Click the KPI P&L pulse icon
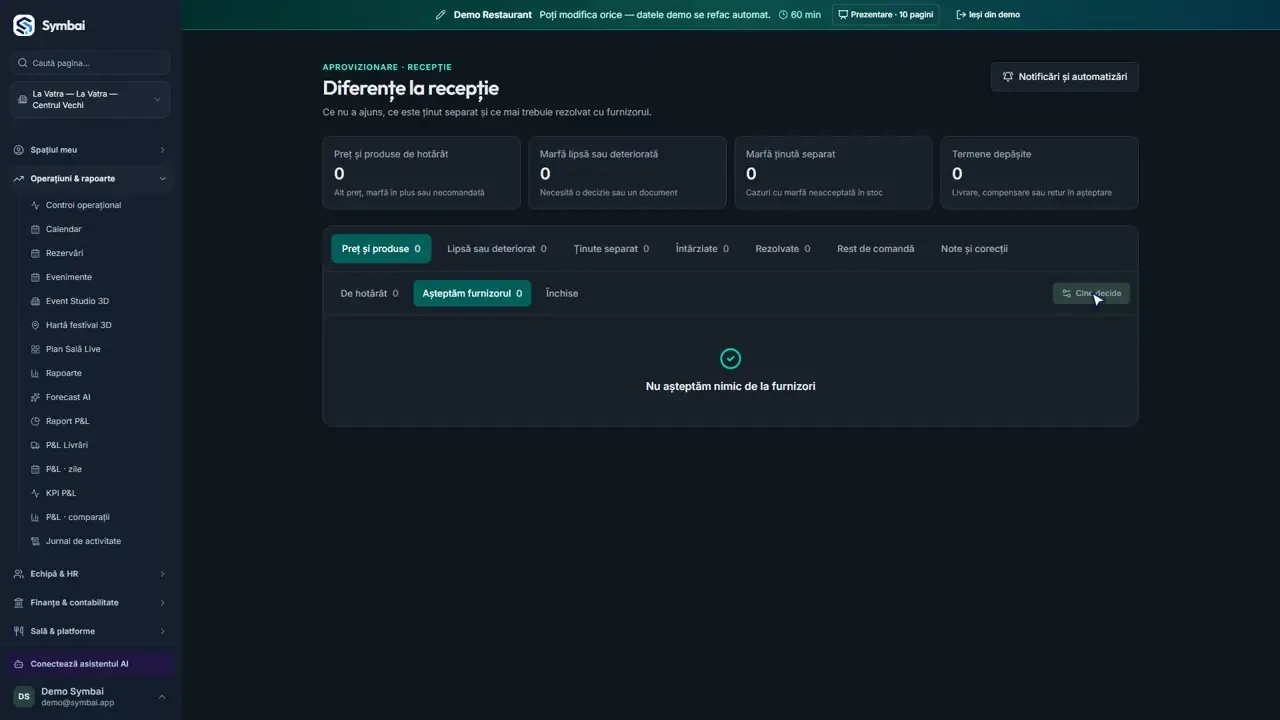1280x720 pixels. click(x=36, y=493)
